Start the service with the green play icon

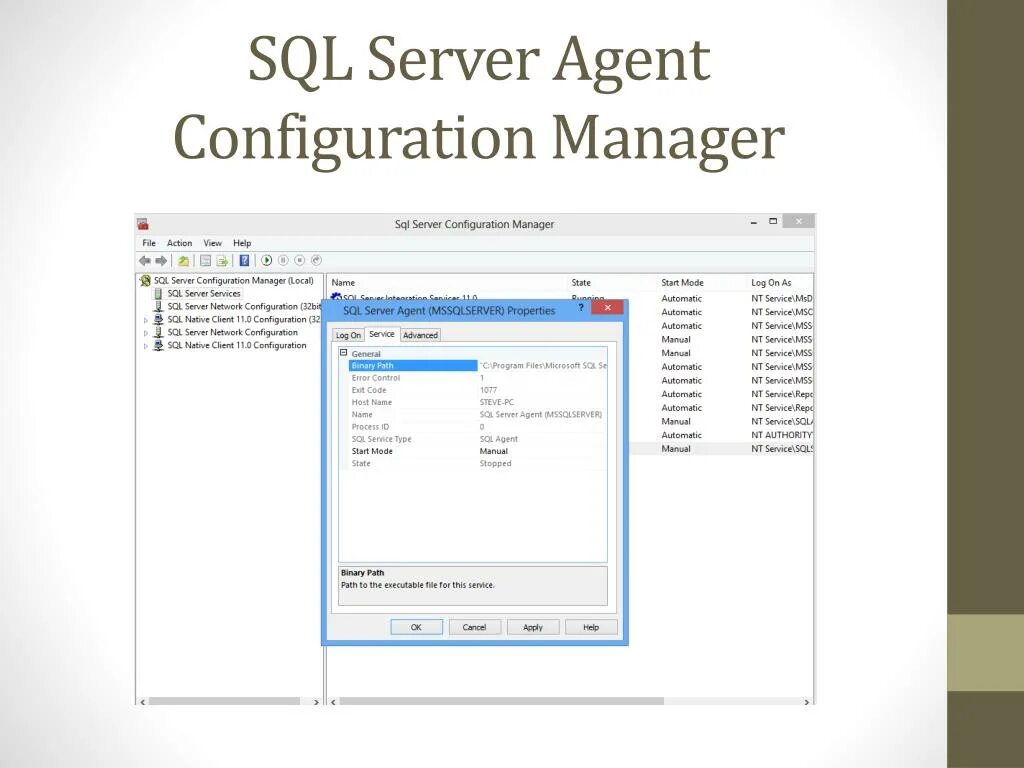(266, 260)
